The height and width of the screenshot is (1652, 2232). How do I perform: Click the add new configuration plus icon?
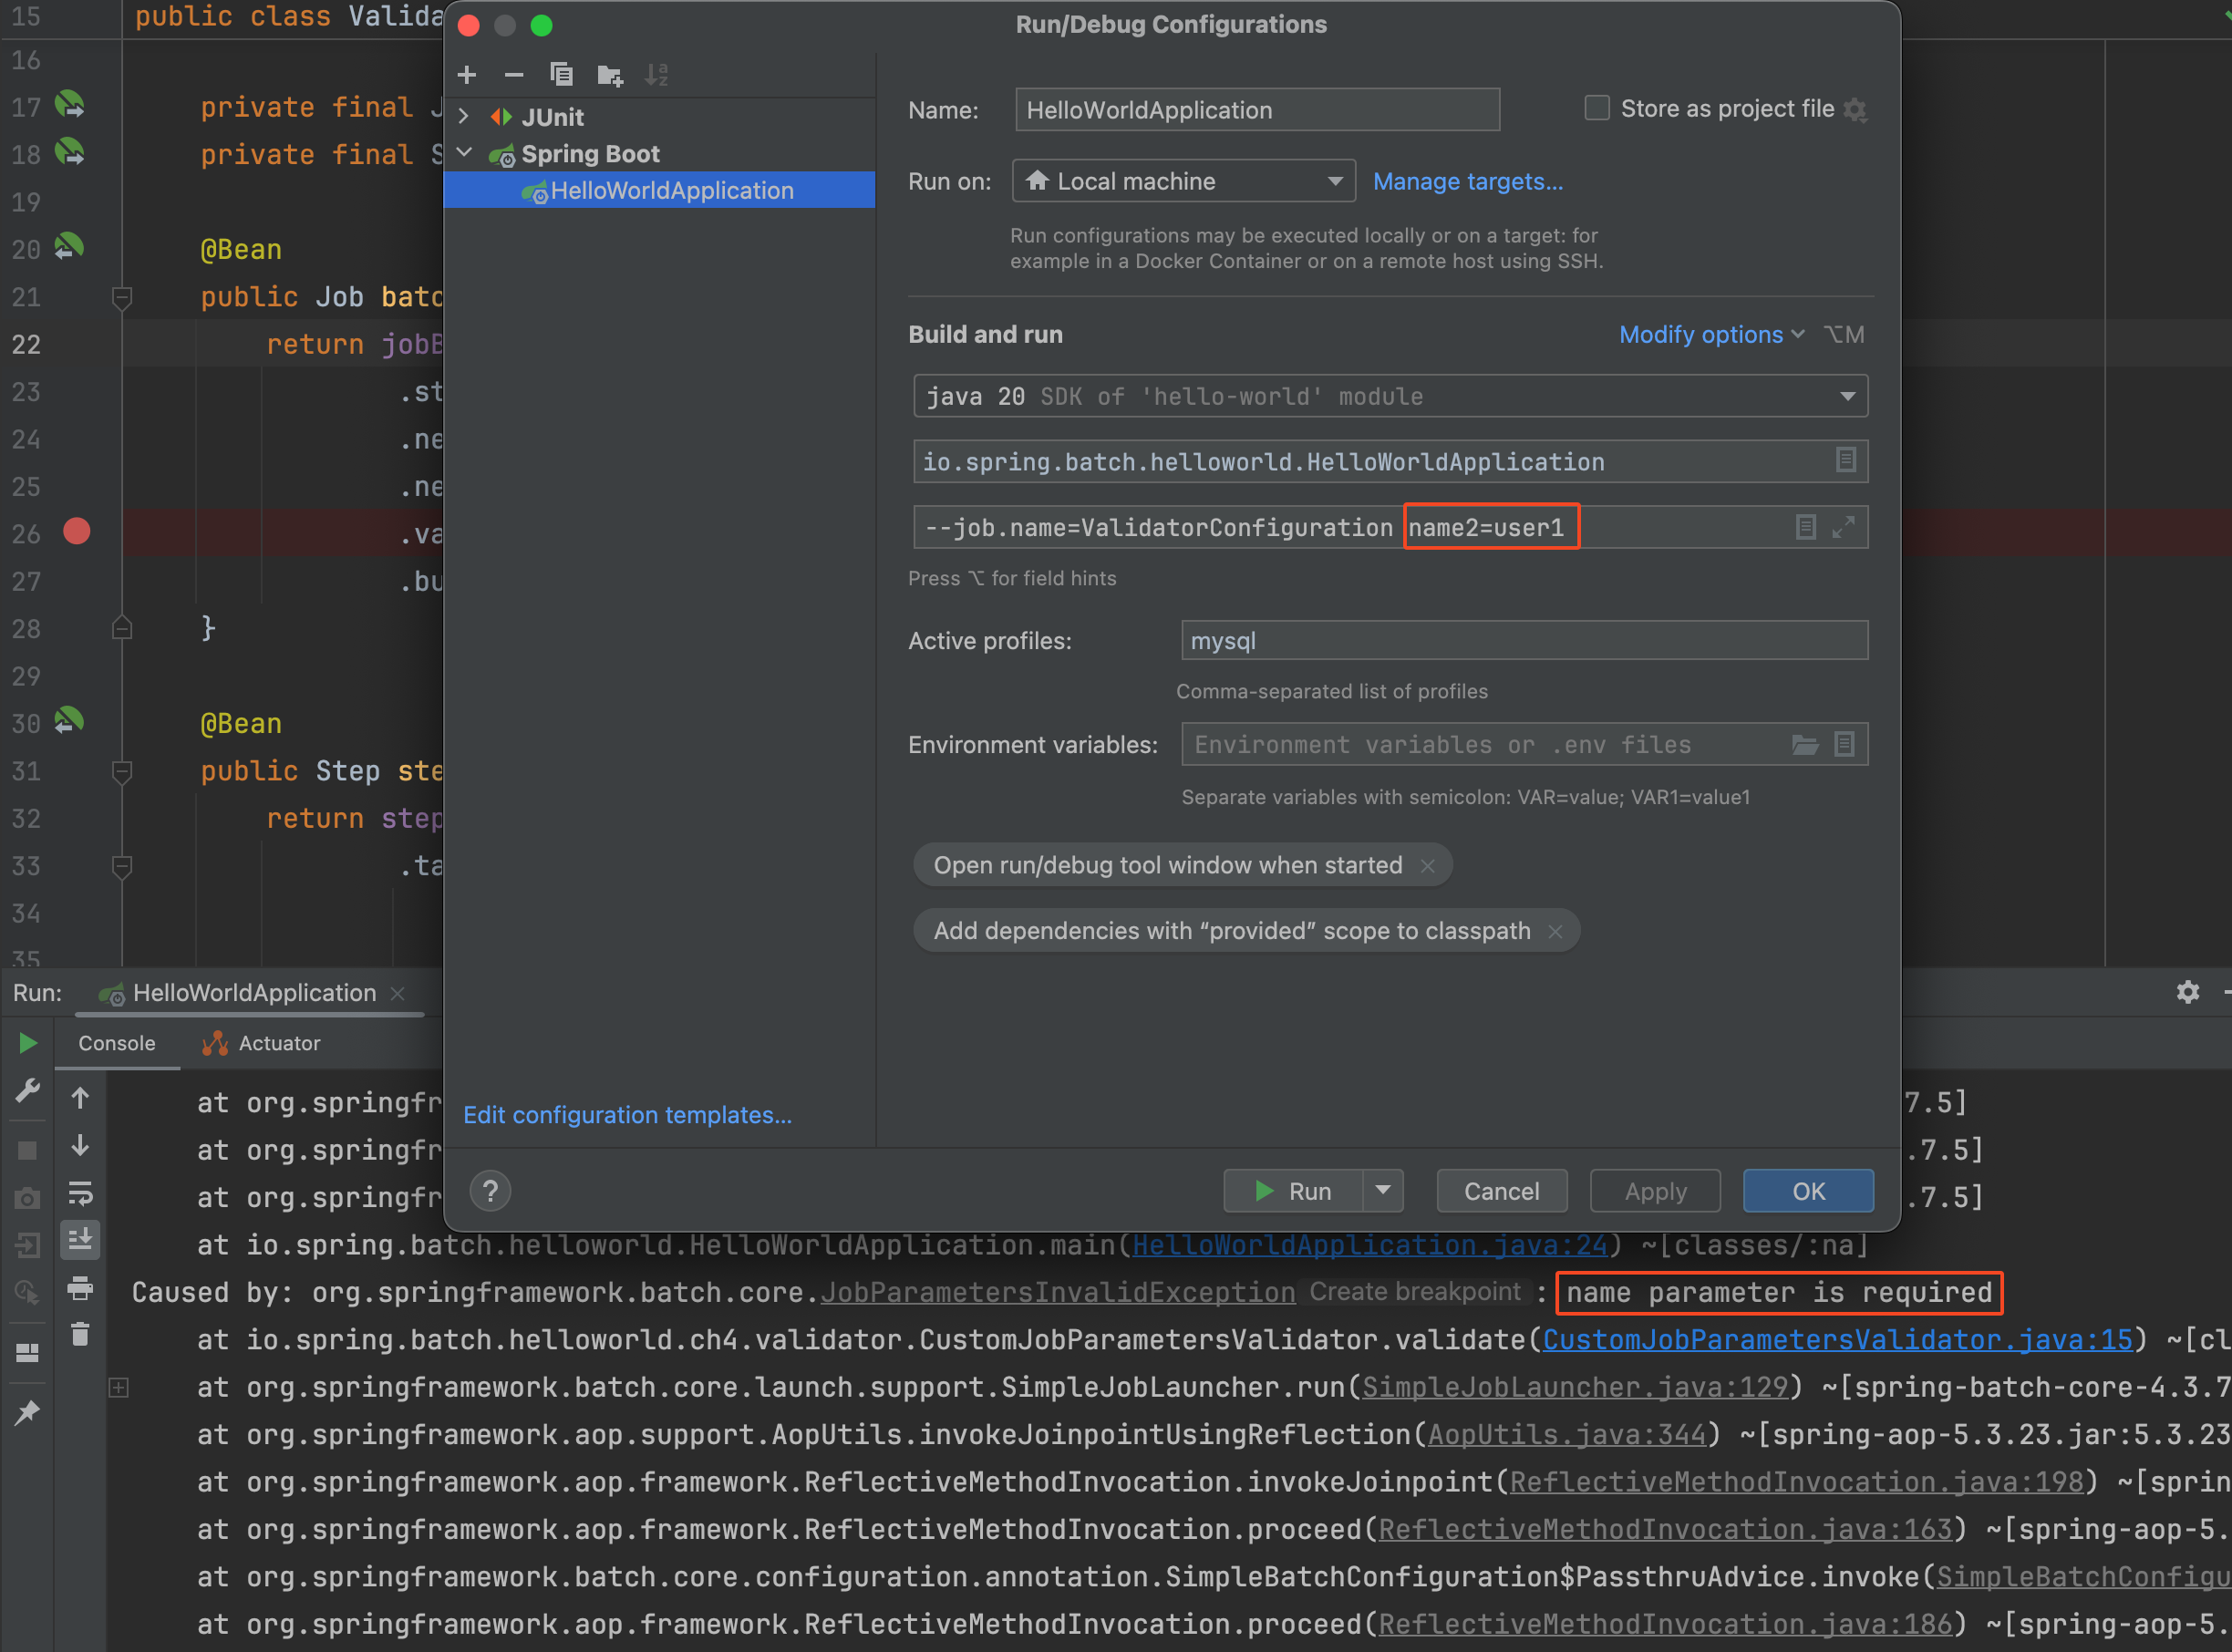(466, 75)
